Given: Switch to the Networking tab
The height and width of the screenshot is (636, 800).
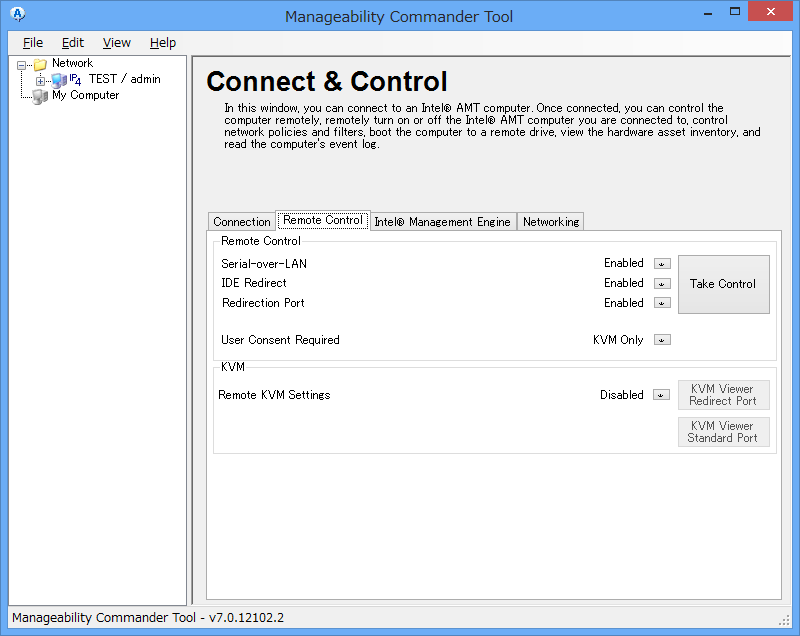Looking at the screenshot, I should point(551,222).
